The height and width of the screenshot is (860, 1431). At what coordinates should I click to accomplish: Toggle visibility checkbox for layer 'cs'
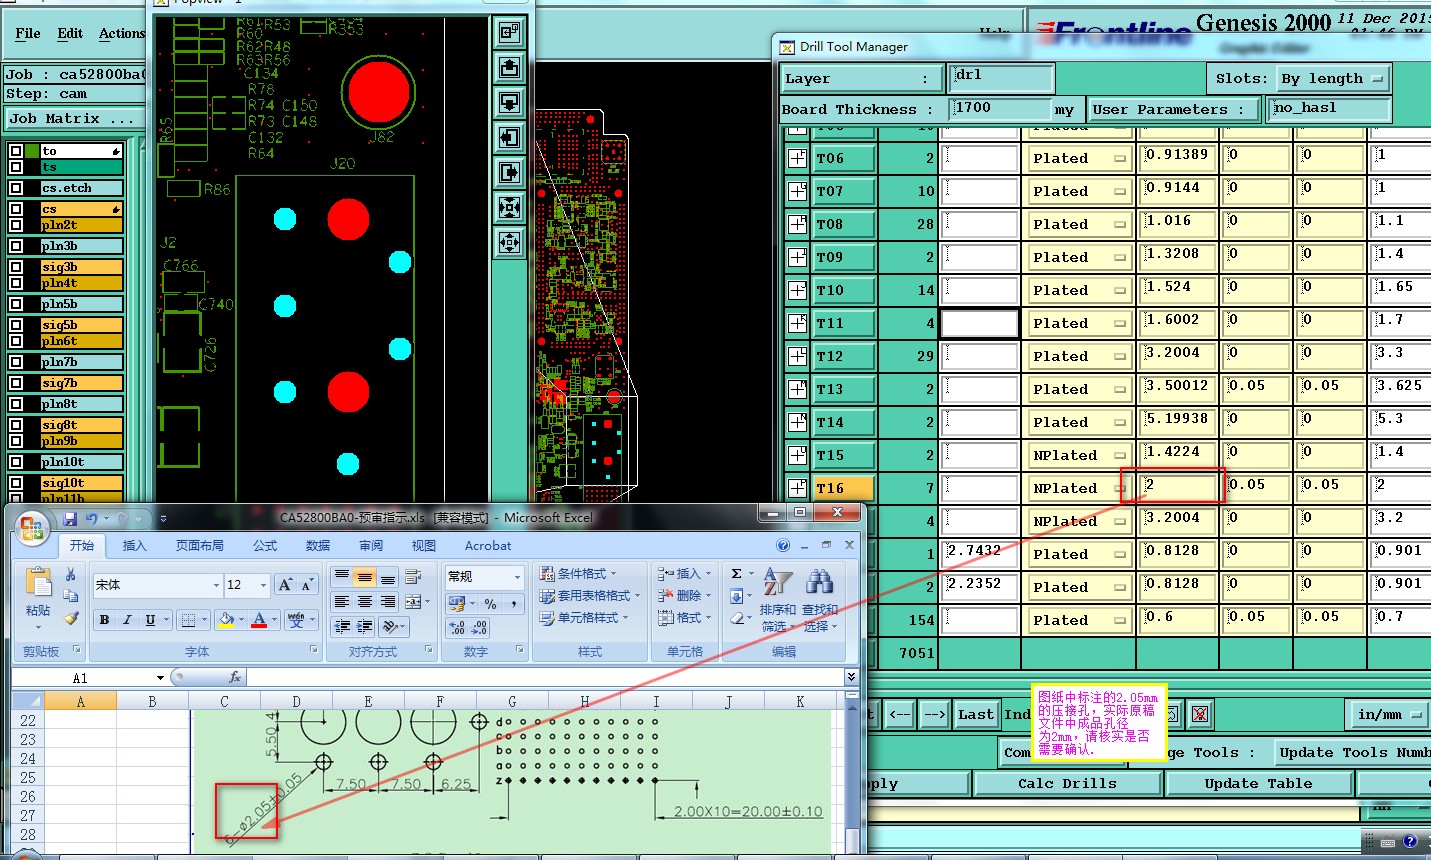pyautogui.click(x=16, y=210)
